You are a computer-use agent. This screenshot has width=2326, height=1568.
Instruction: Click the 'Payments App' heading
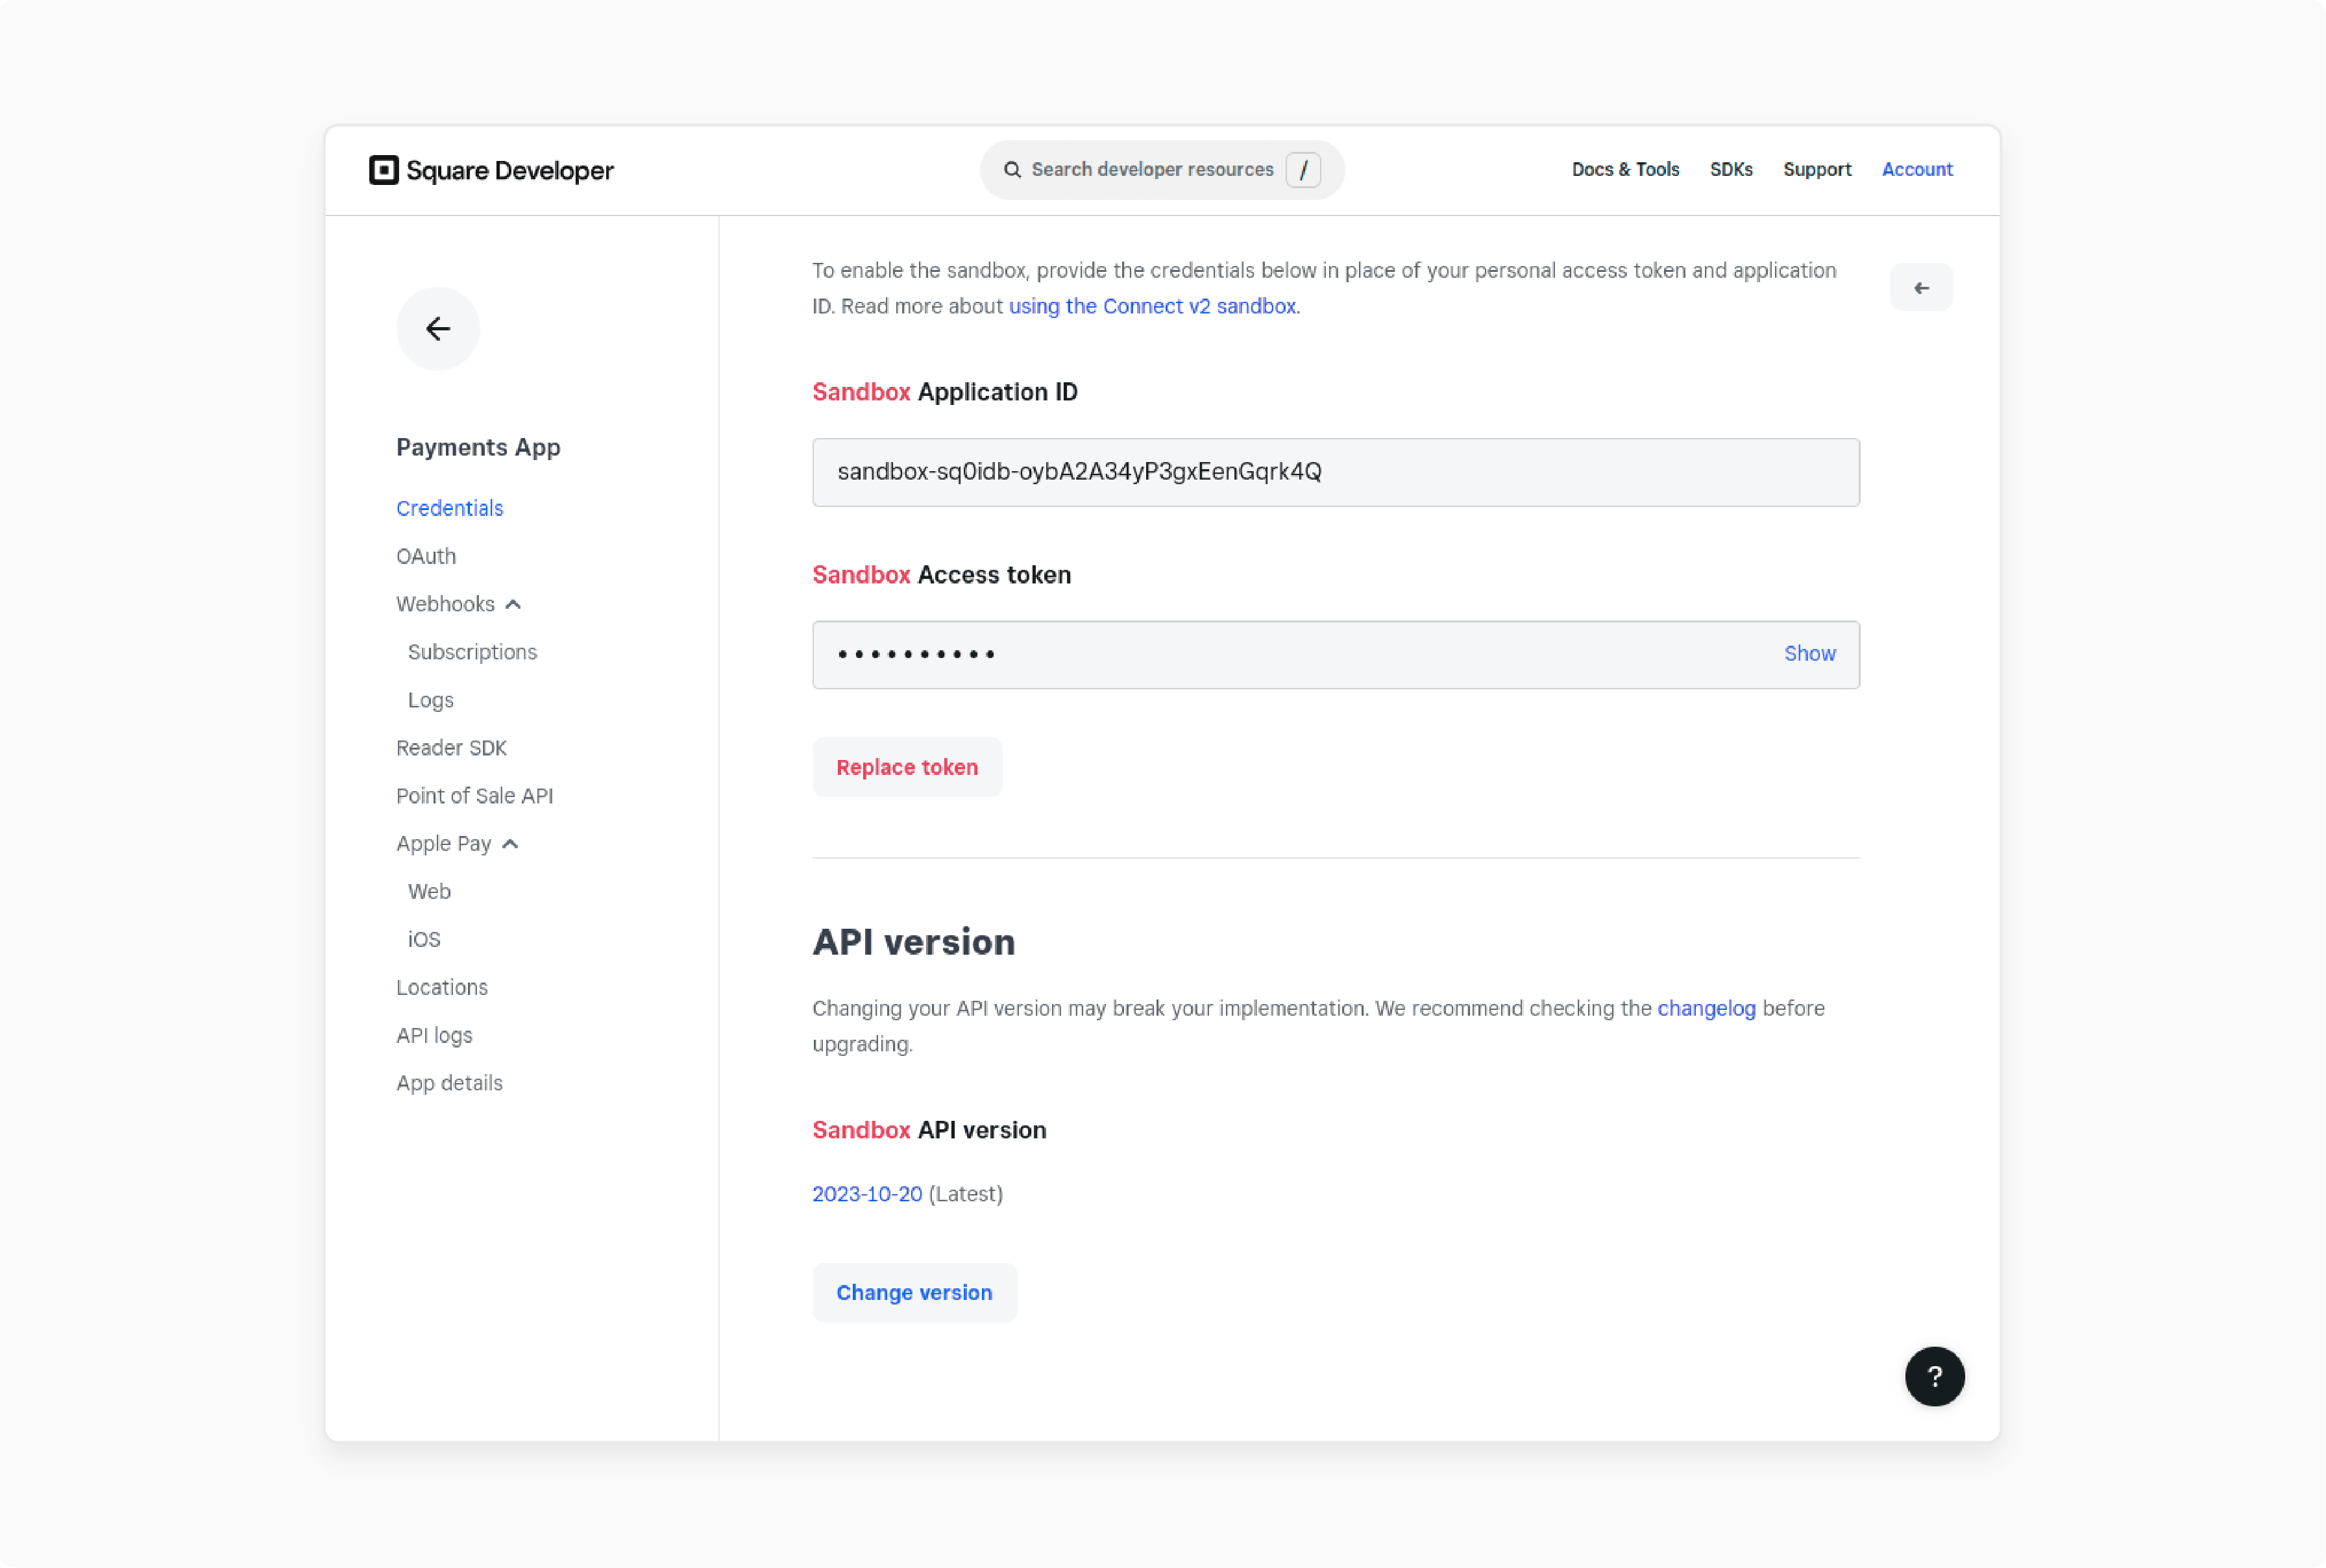click(x=478, y=447)
